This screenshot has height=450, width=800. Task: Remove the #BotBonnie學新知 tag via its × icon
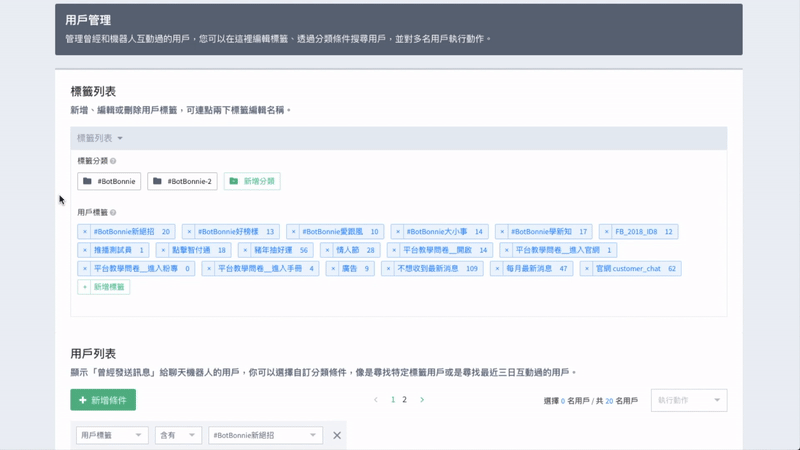point(502,232)
